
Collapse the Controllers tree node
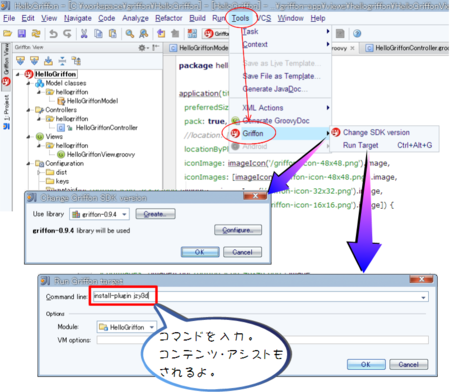click(28, 110)
